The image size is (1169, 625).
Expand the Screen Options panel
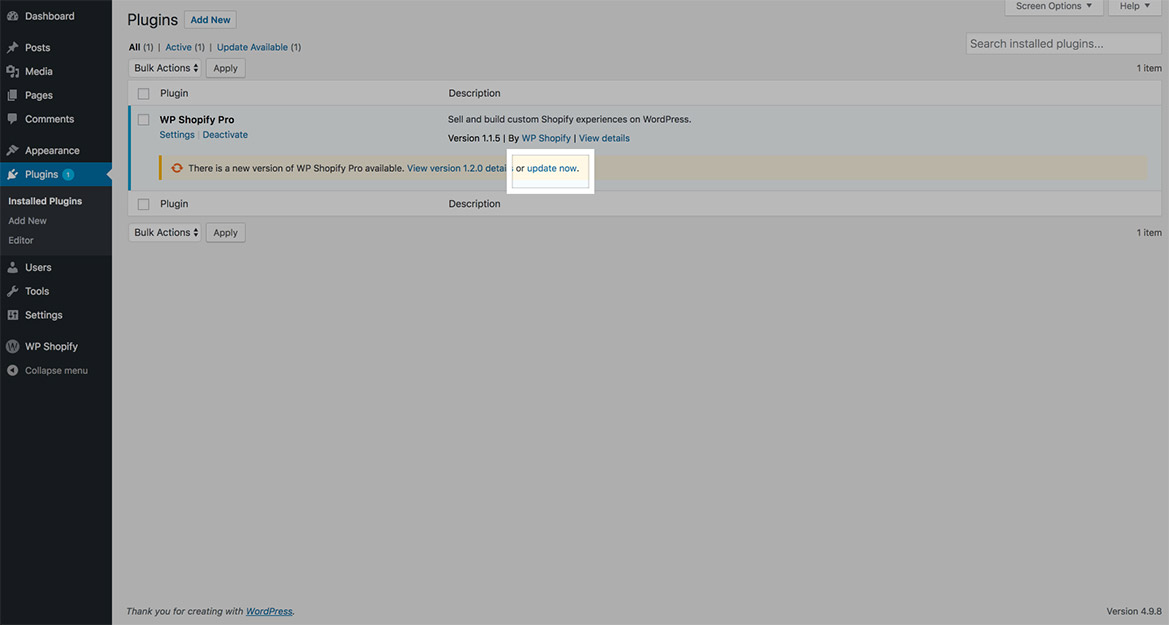(x=1053, y=7)
